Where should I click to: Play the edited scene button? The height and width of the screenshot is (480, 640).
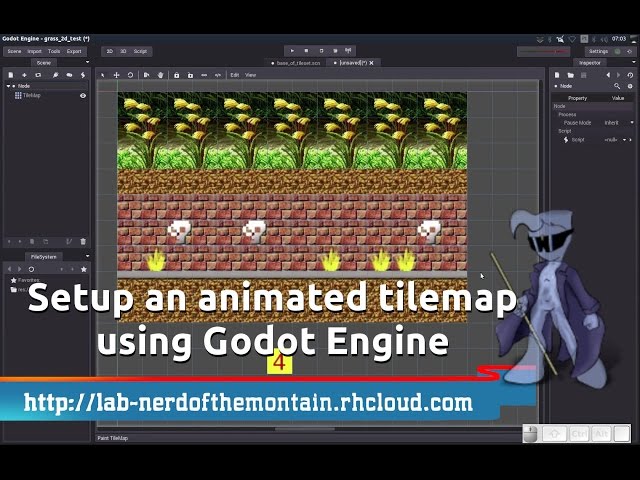321,51
